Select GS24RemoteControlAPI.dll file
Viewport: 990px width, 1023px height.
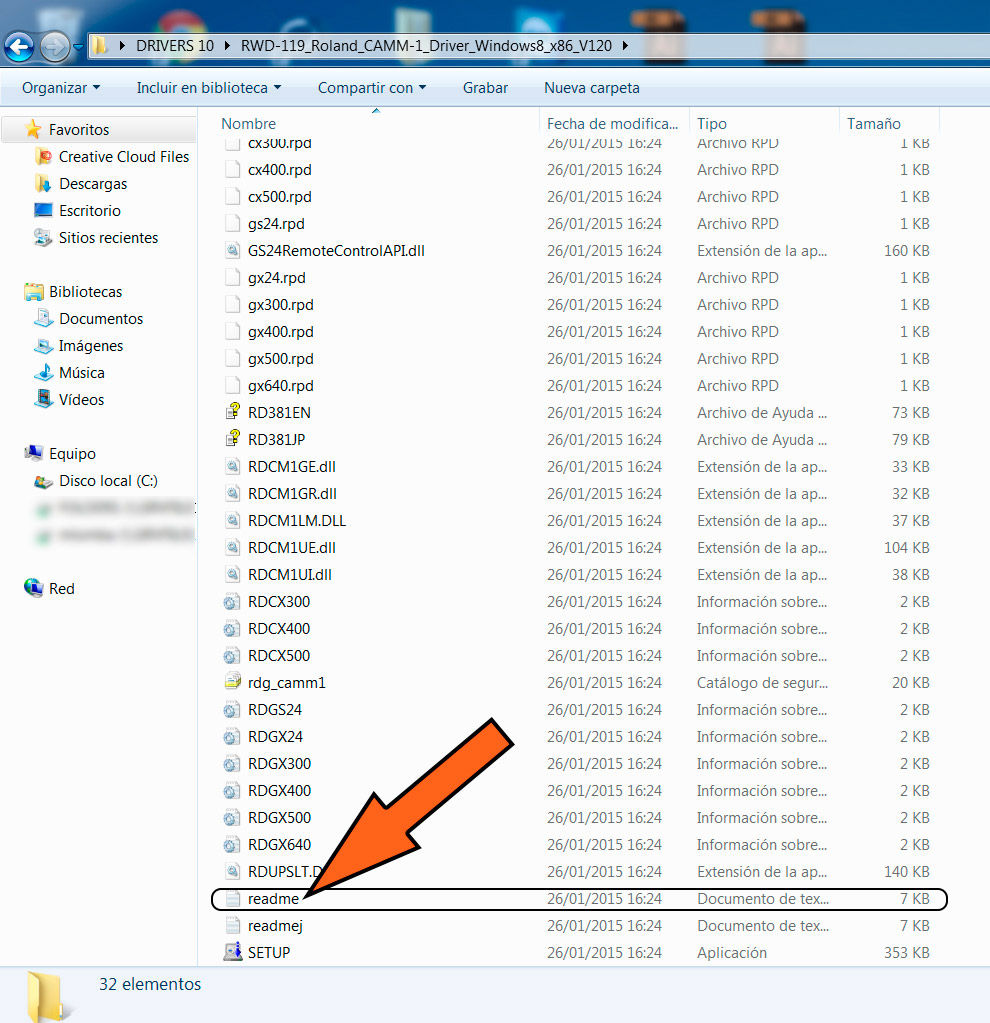pos(335,251)
